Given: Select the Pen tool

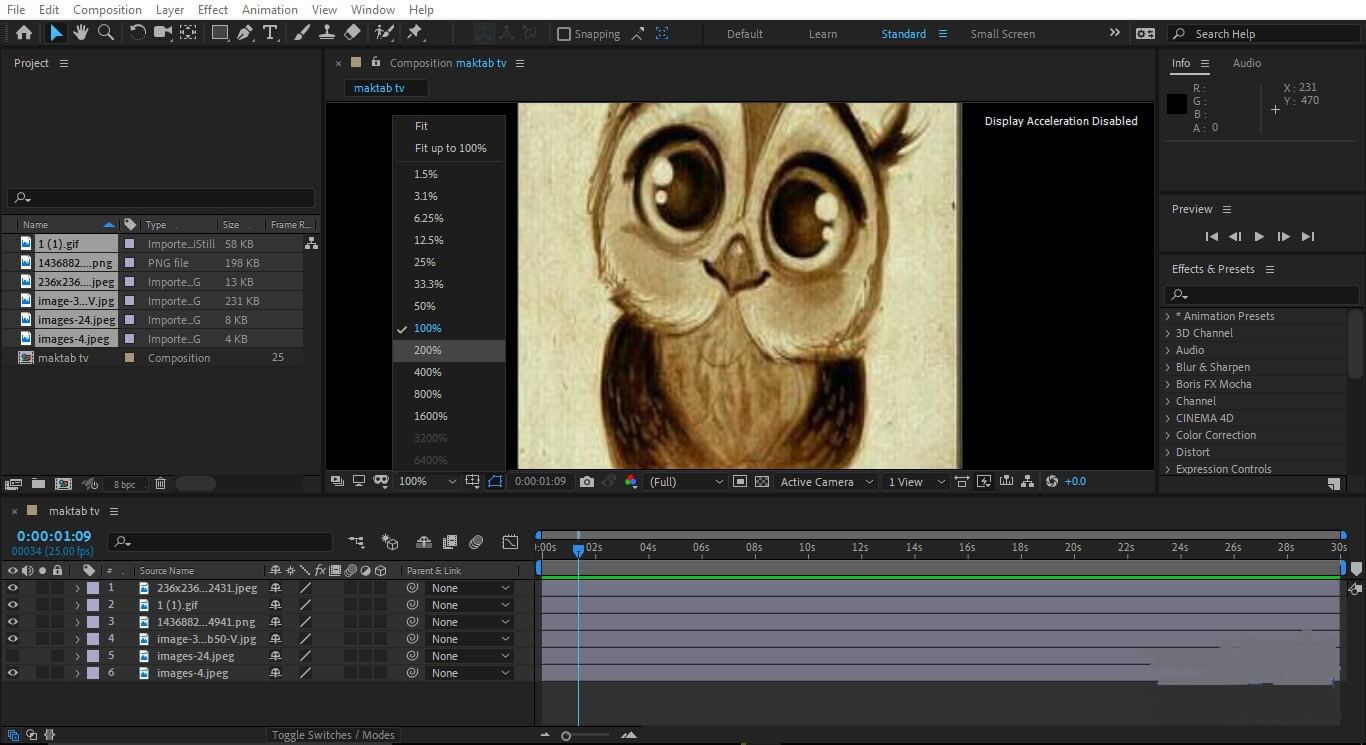Looking at the screenshot, I should pos(245,33).
